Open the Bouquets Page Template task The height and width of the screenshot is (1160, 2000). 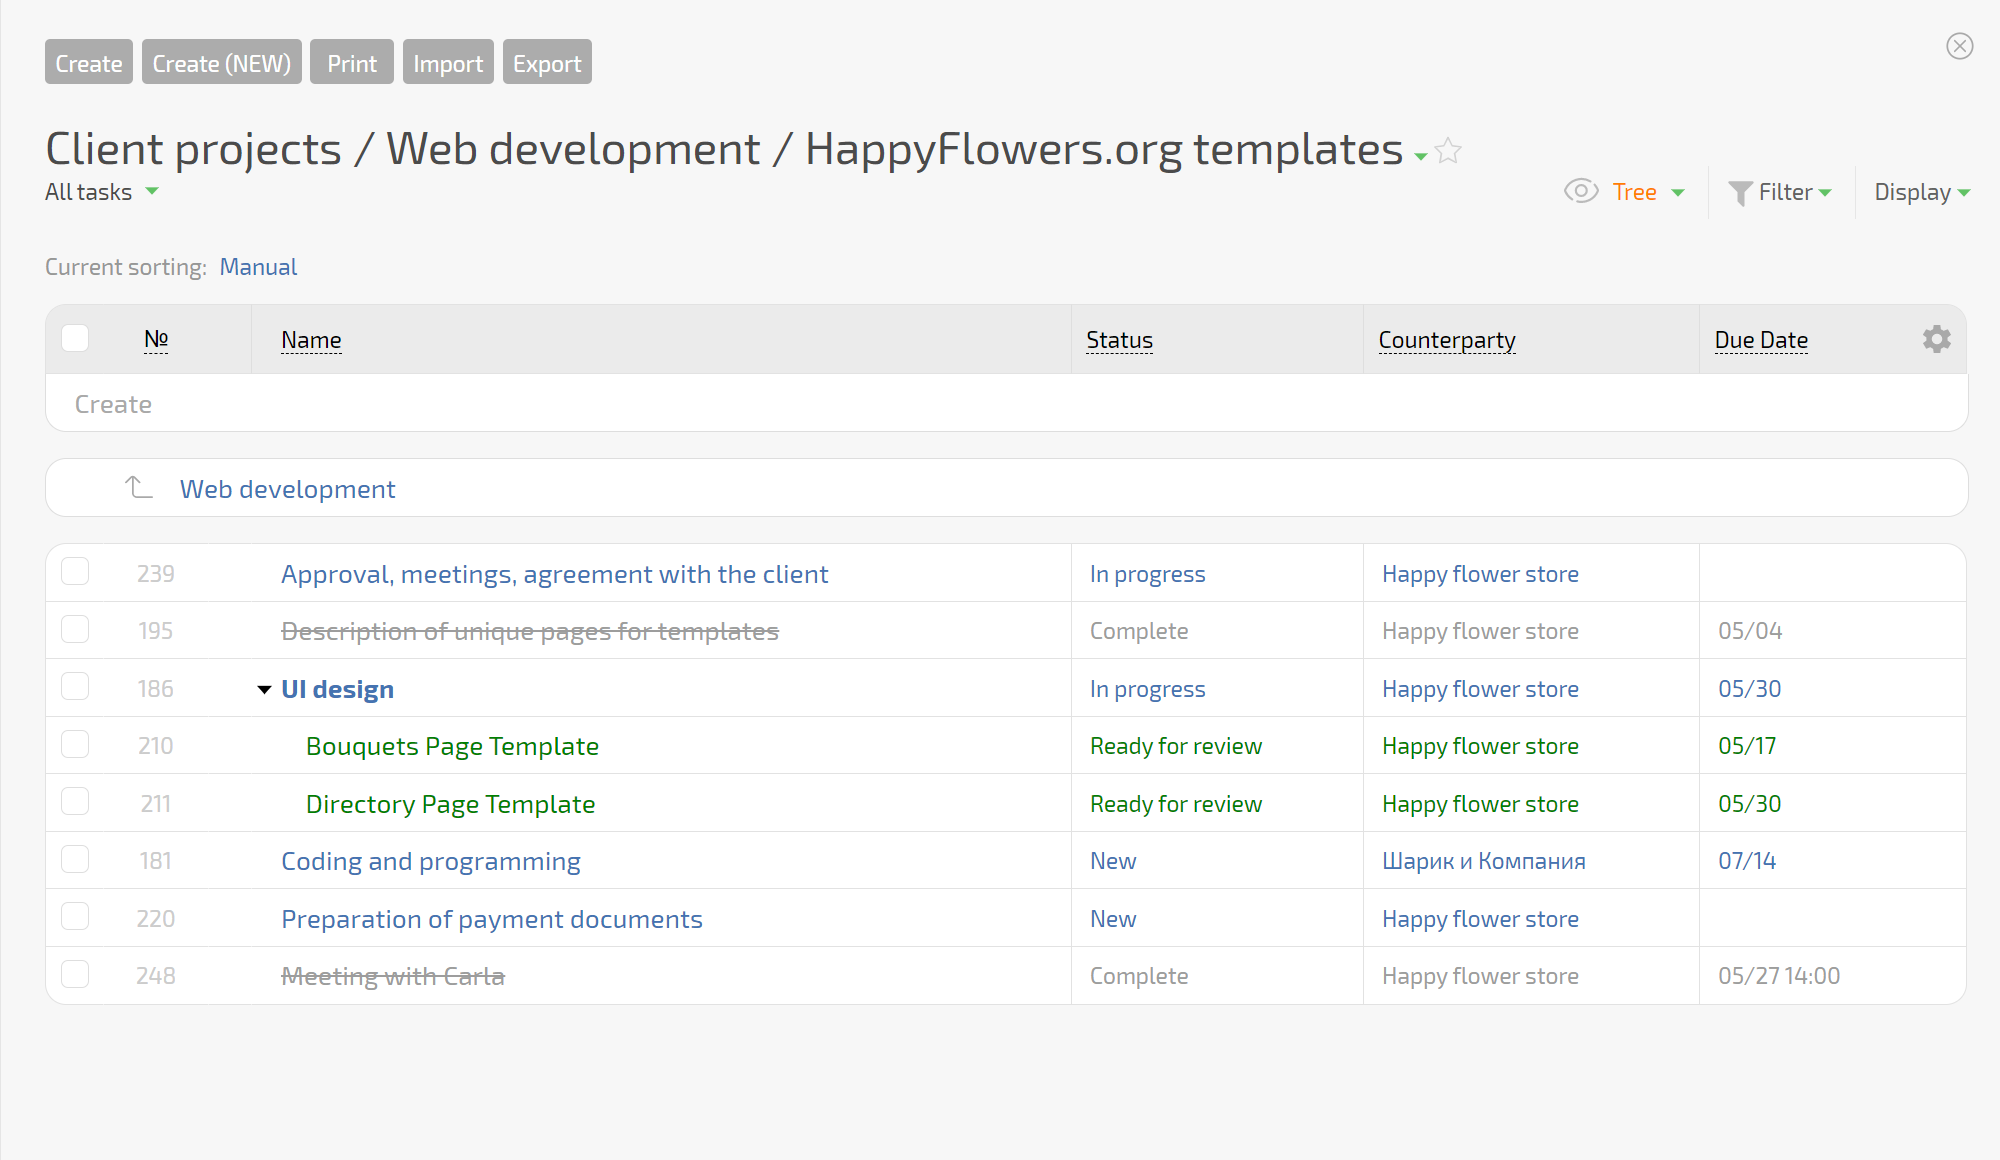click(452, 747)
